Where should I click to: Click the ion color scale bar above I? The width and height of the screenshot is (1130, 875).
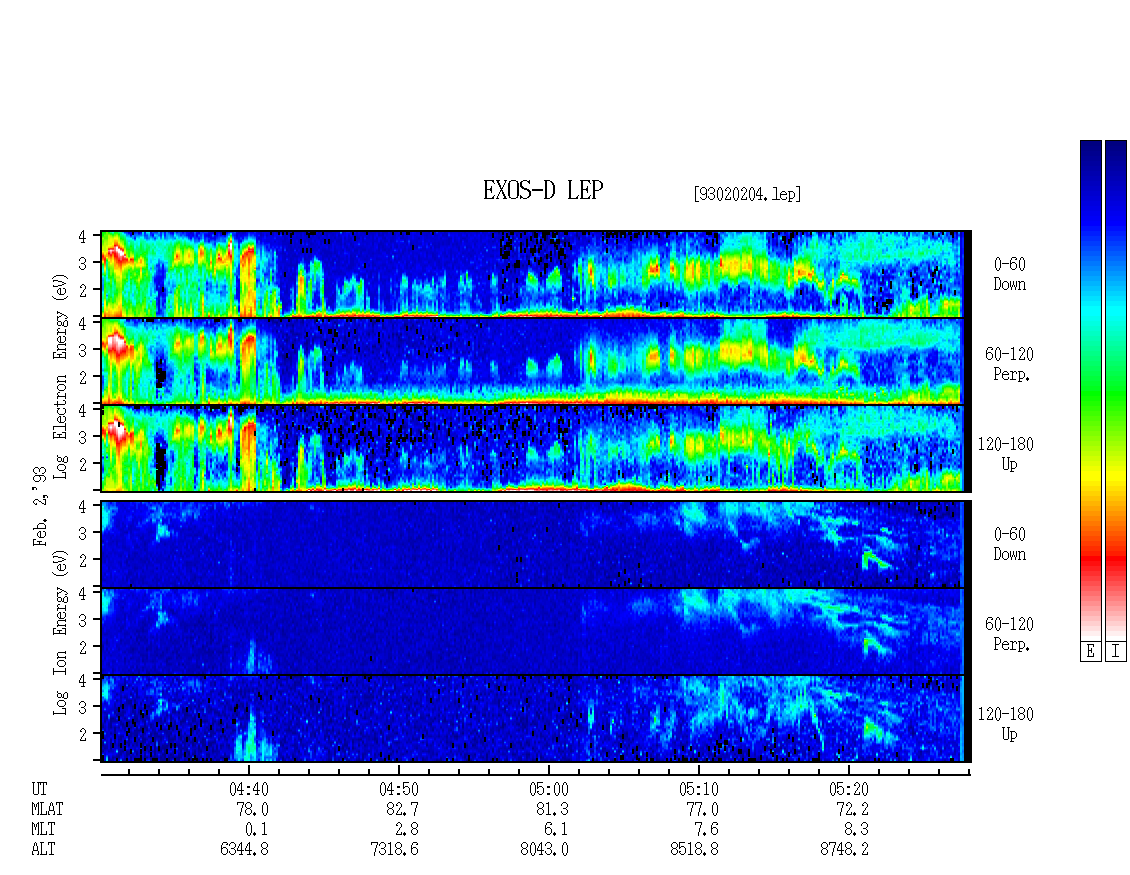coord(1116,391)
